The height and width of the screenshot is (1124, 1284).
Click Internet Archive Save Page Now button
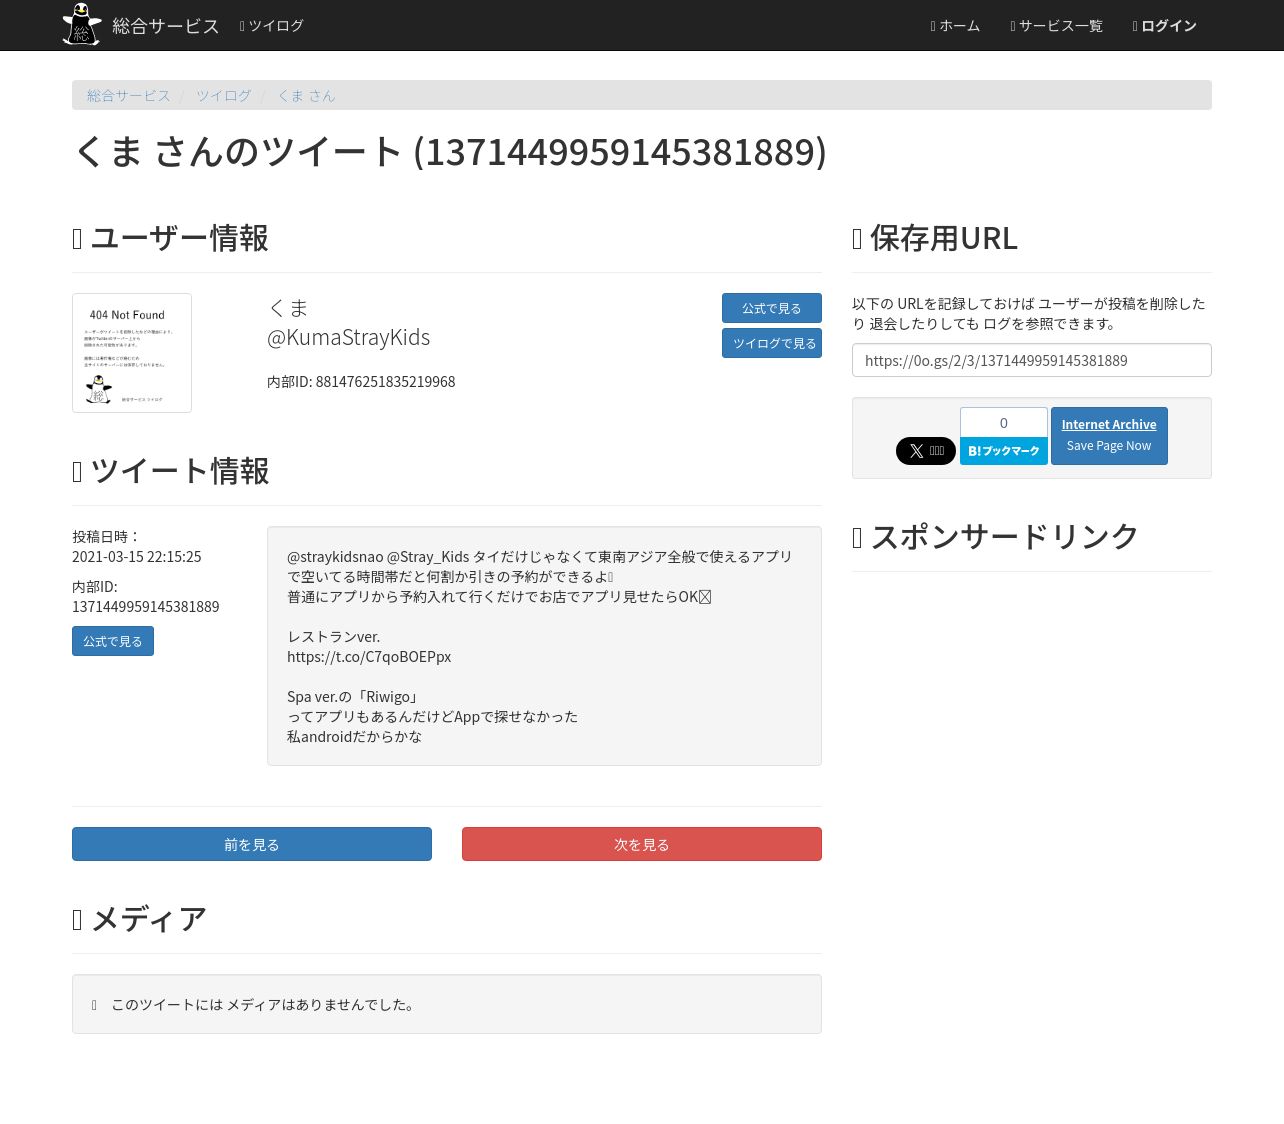click(x=1109, y=436)
